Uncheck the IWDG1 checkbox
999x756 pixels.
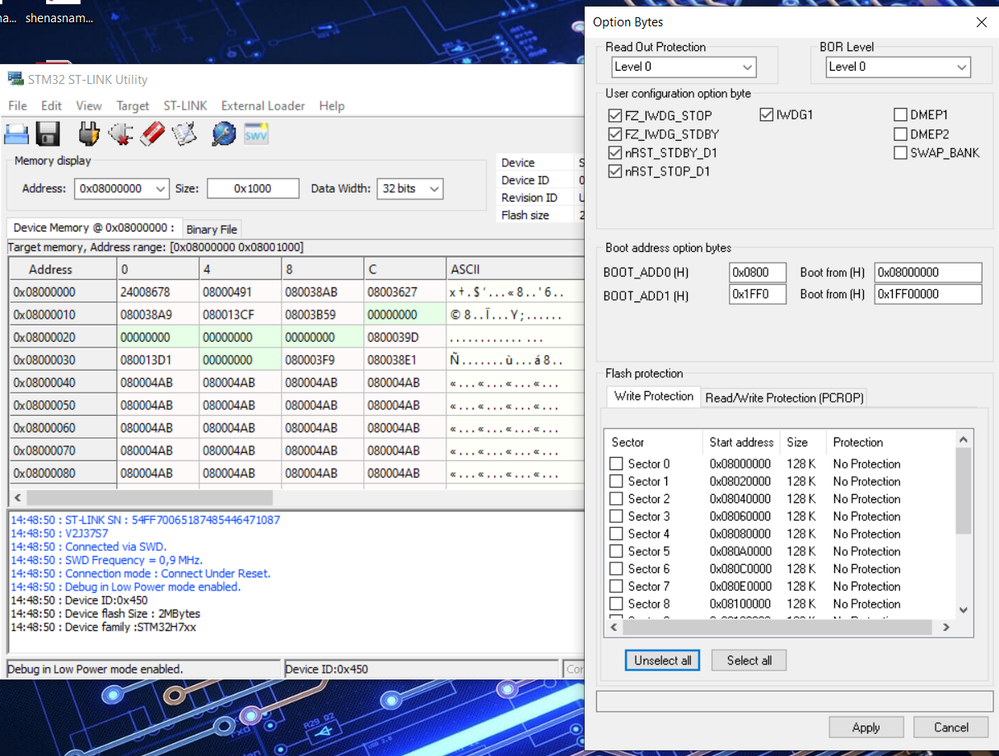(x=766, y=115)
